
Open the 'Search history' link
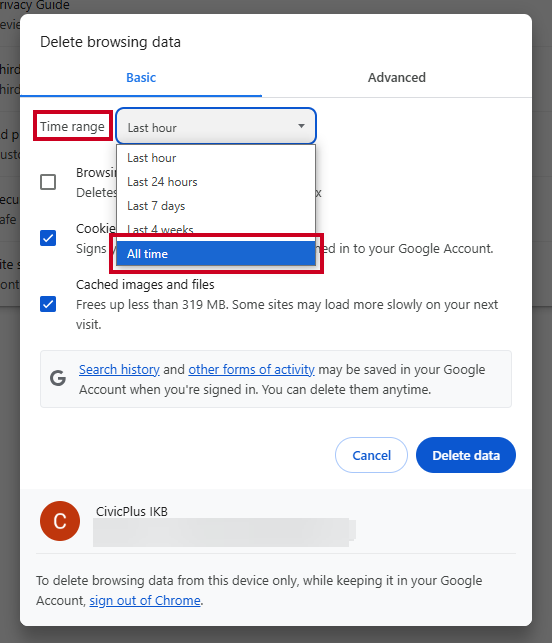pyautogui.click(x=119, y=369)
